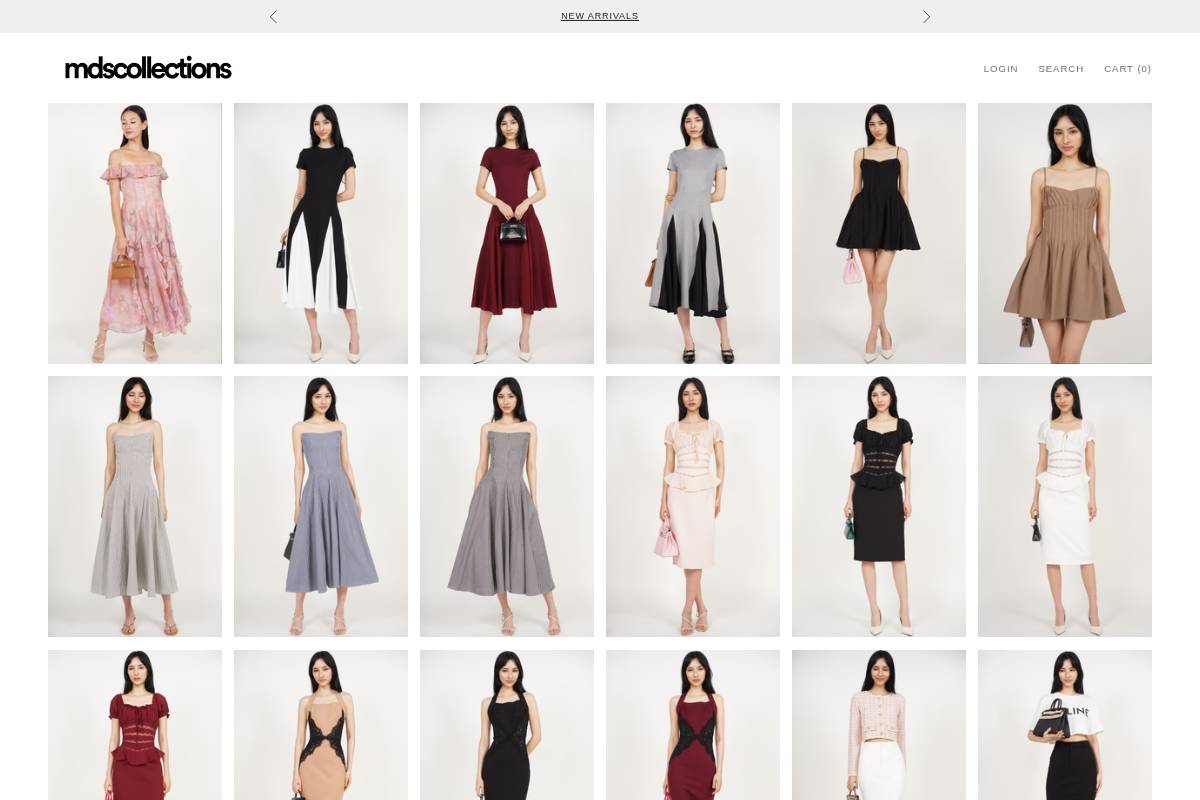
Task: Select the black puff-sleeve pencil dress set
Action: (879, 506)
